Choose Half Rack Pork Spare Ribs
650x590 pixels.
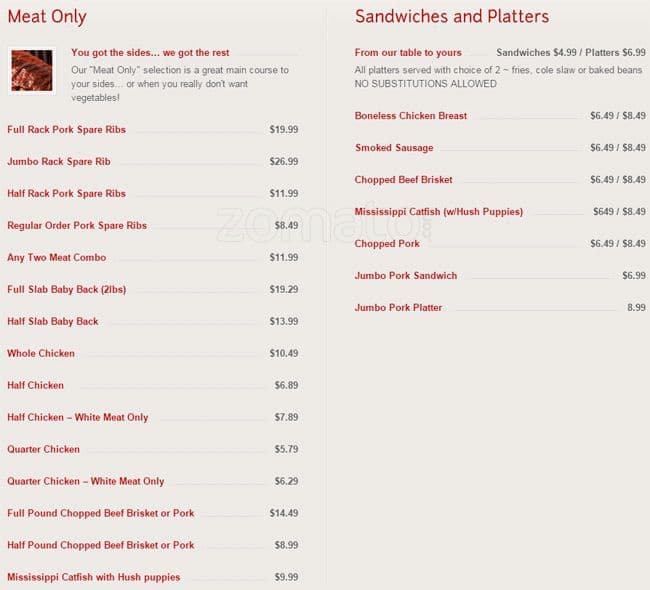coord(67,194)
